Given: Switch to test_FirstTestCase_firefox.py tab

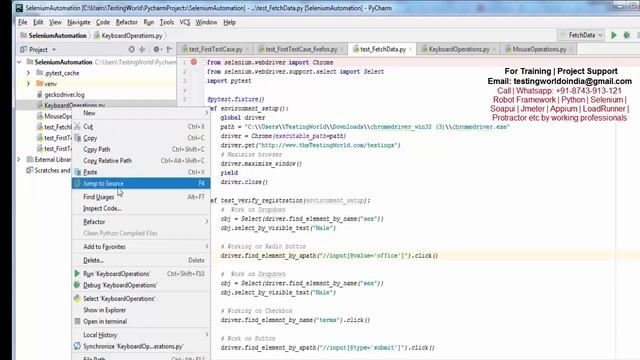Looking at the screenshot, I should tap(301, 49).
